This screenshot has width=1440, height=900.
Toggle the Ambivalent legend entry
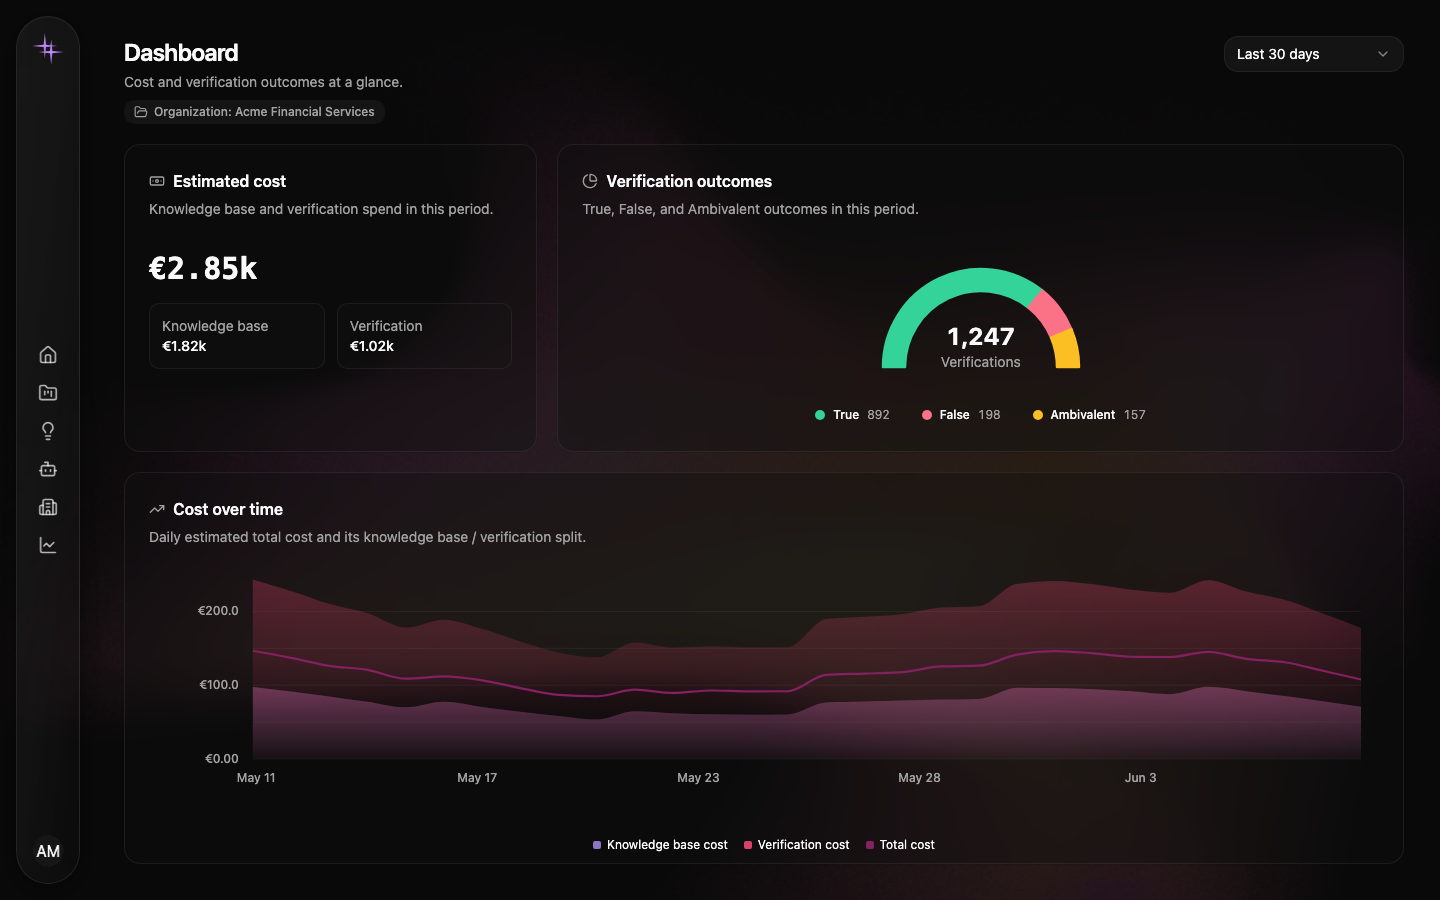(1089, 415)
